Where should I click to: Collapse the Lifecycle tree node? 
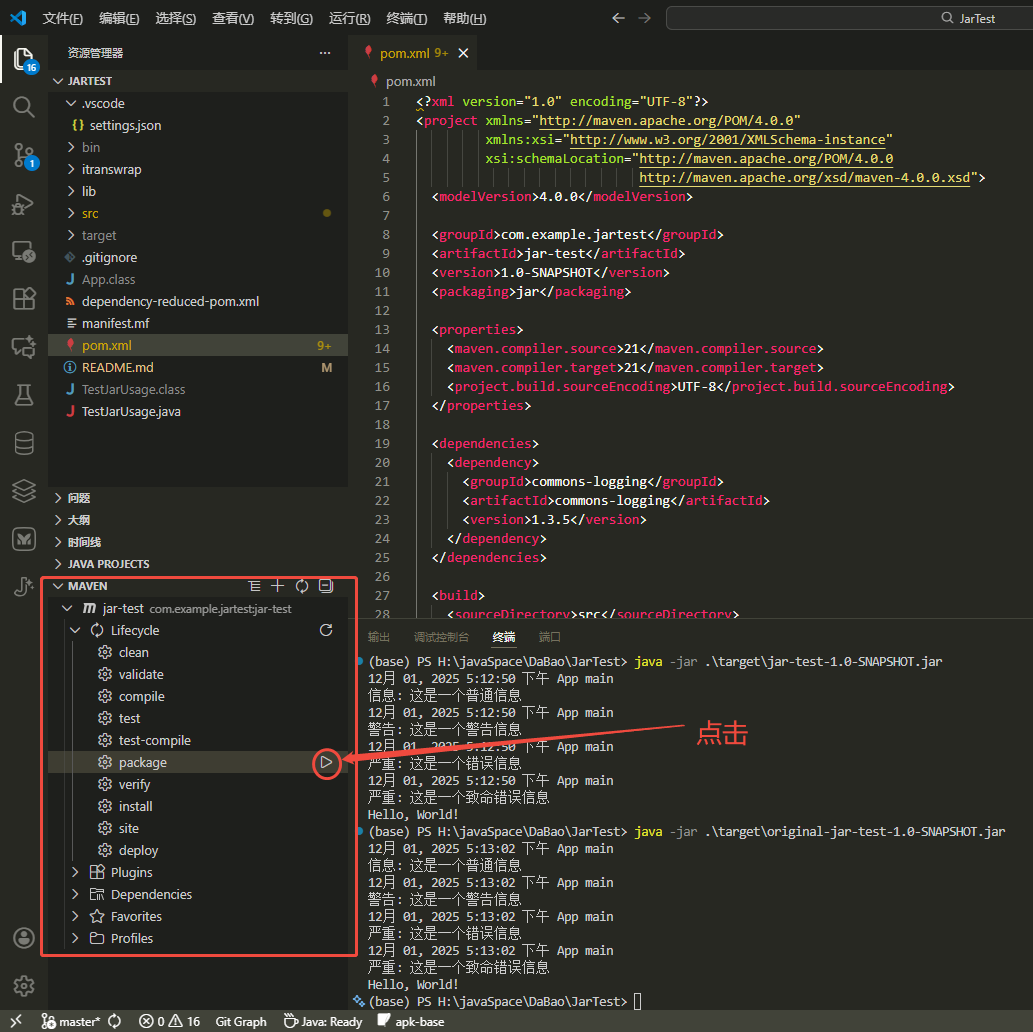click(76, 630)
